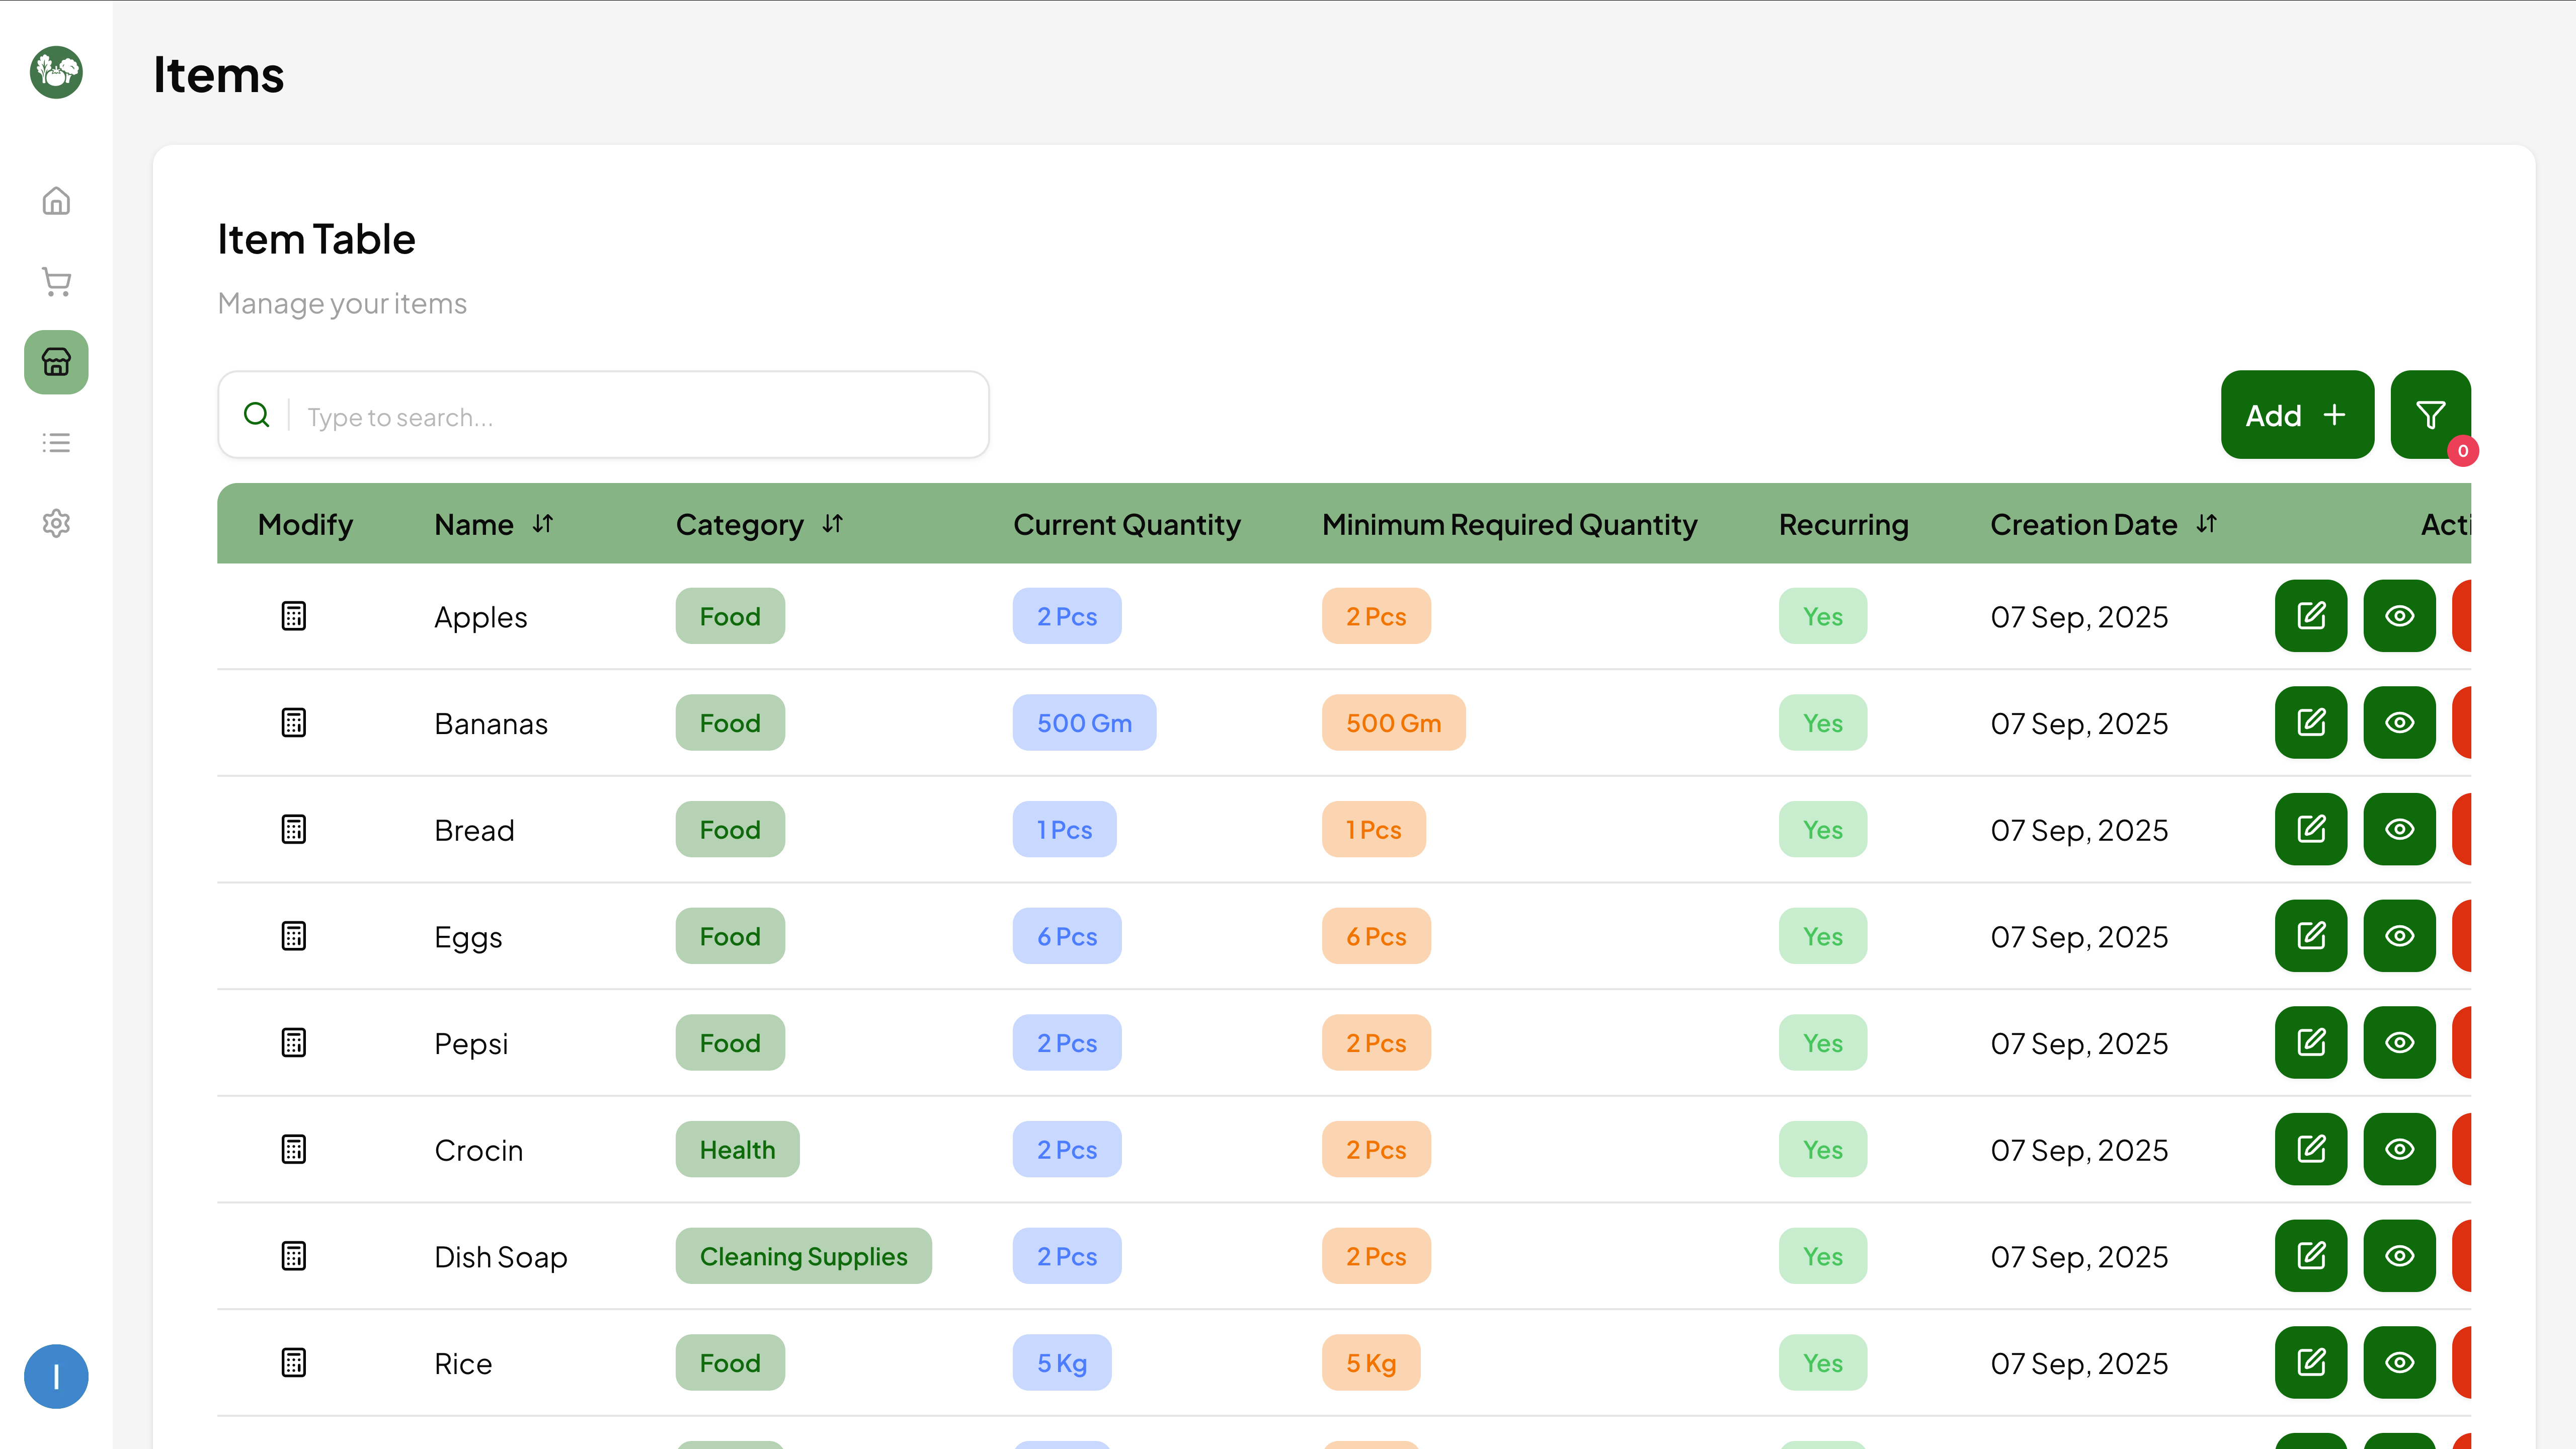
Task: Open the shopping cart sidebar icon
Action: tap(56, 282)
